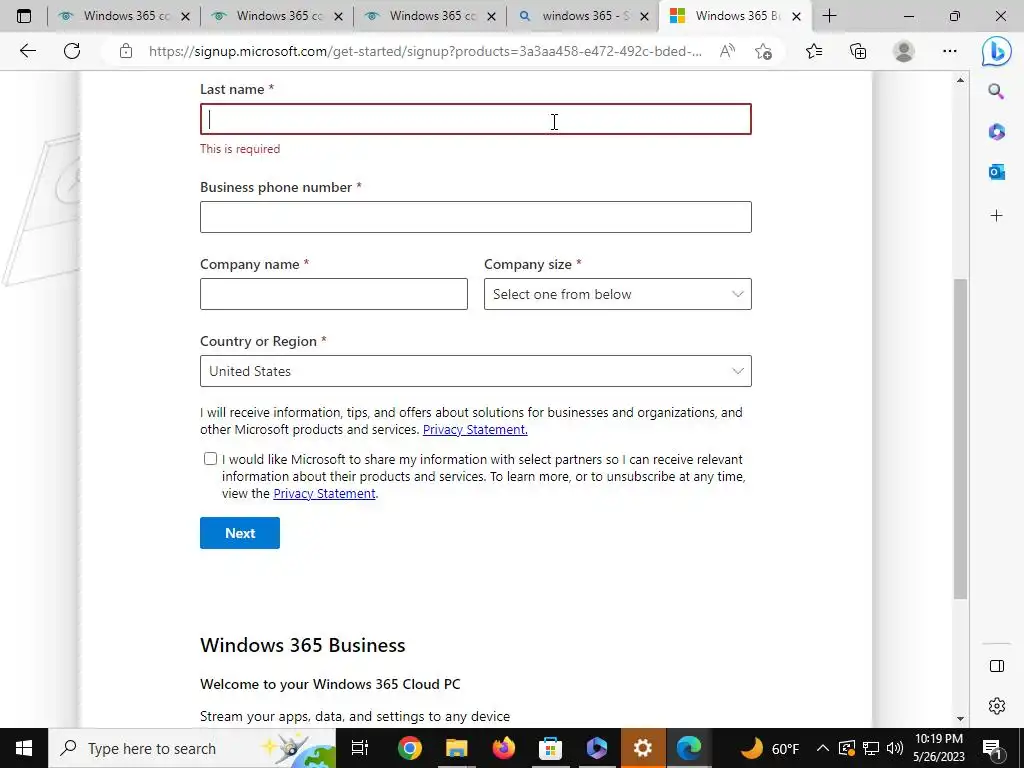Switch to windows 365 search tab
1024x768 pixels.
click(583, 16)
